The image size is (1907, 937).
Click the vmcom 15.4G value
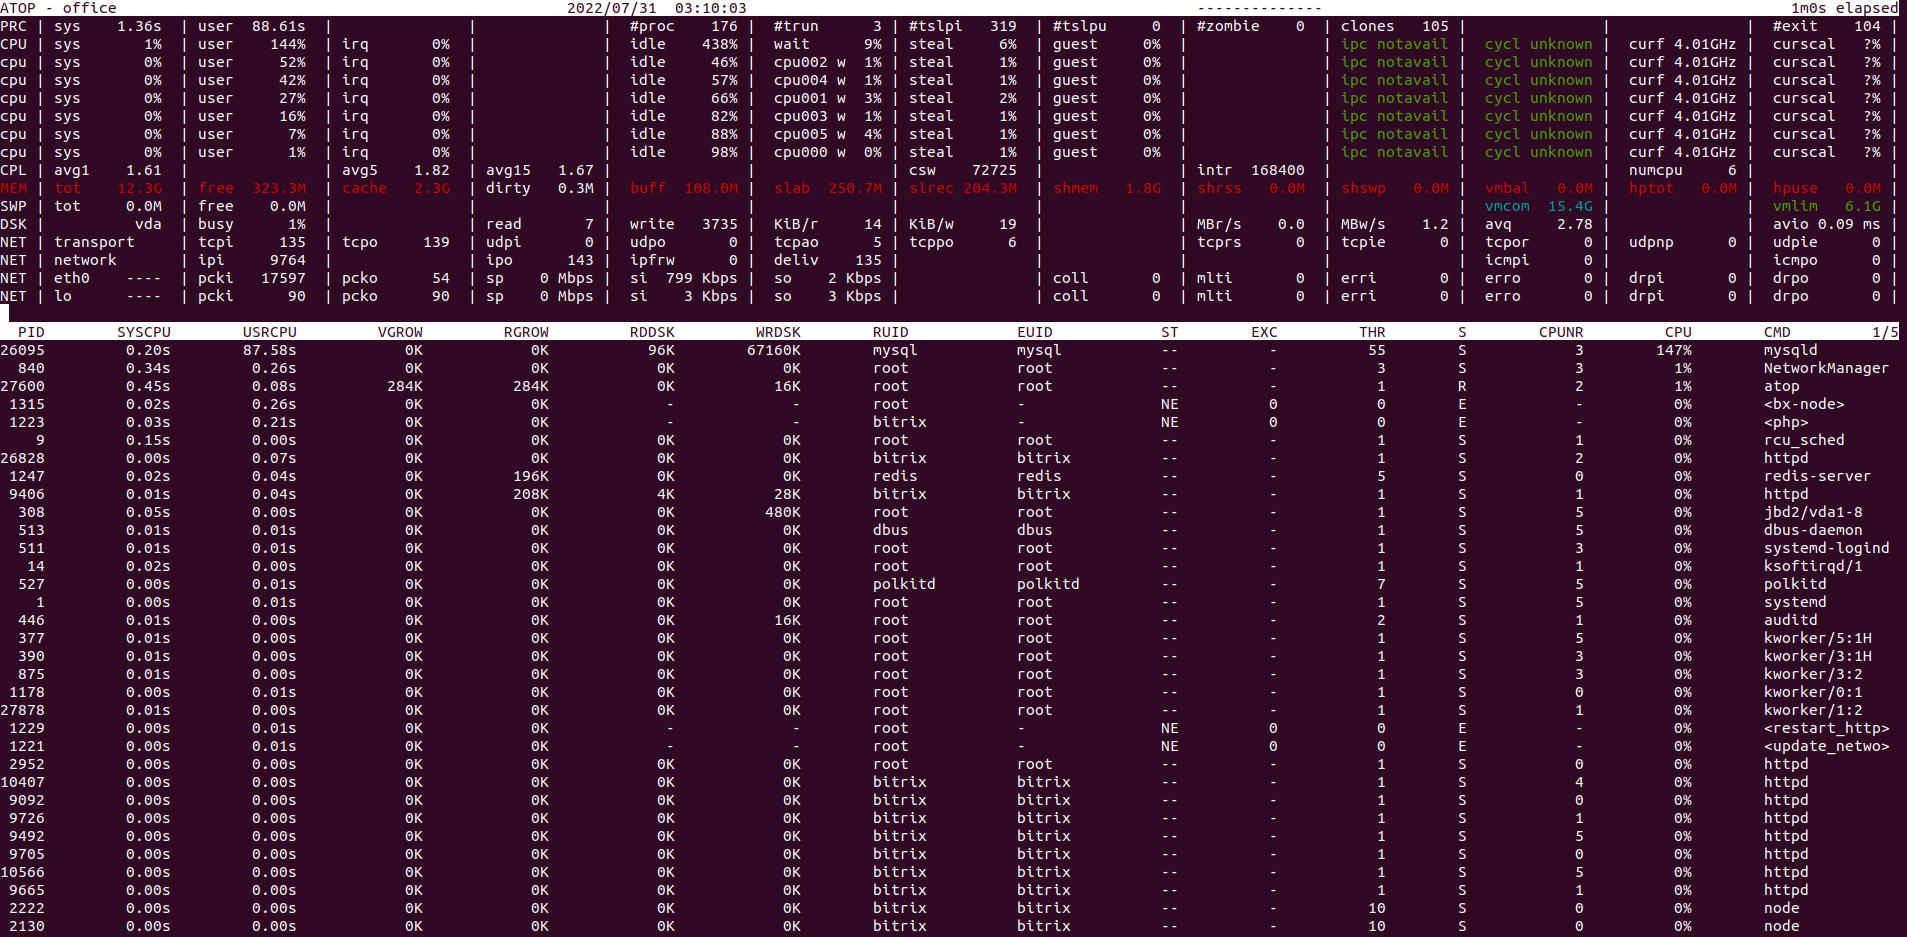coord(1539,206)
